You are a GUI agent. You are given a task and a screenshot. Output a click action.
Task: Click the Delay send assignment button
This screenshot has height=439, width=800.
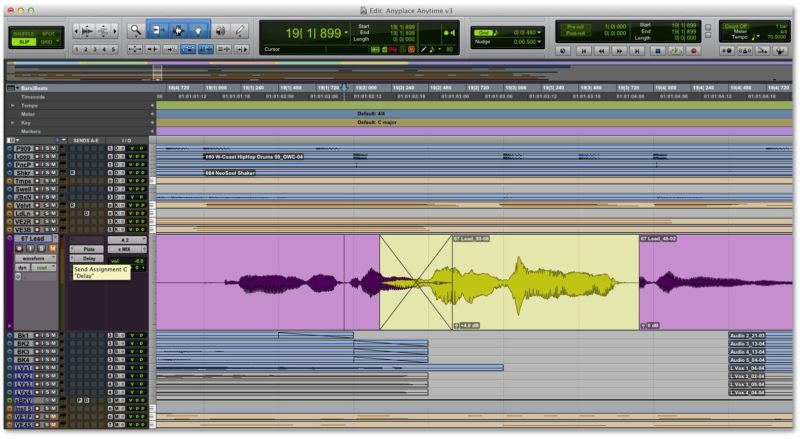click(88, 258)
